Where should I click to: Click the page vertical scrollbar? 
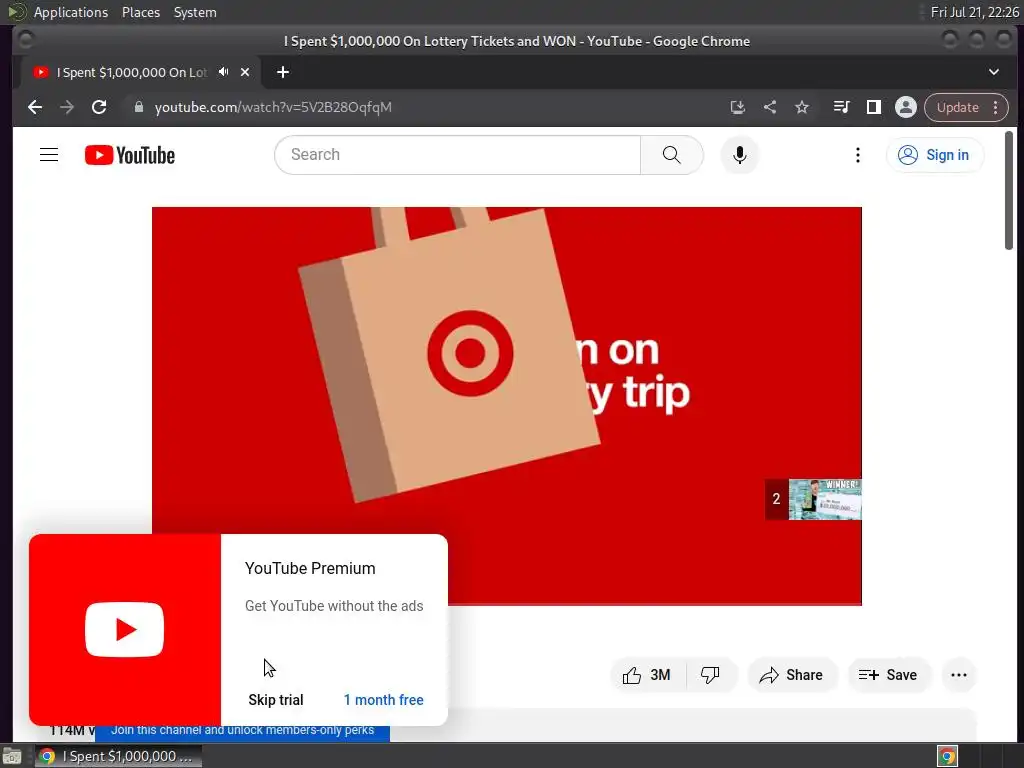[1008, 190]
